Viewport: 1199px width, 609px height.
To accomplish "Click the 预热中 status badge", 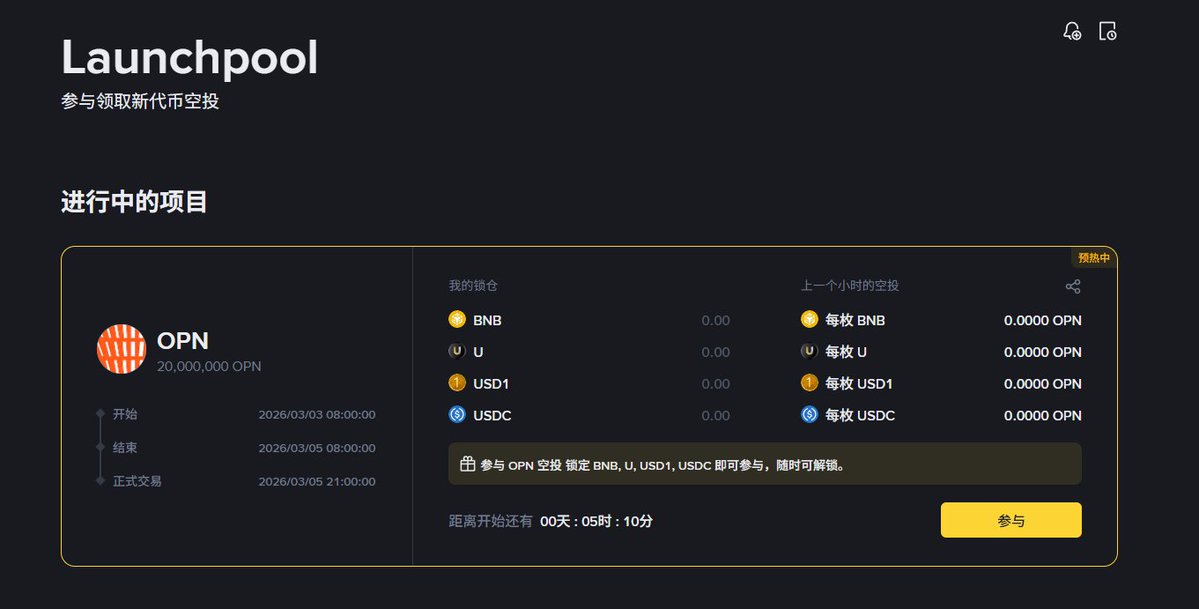I will tap(1093, 258).
